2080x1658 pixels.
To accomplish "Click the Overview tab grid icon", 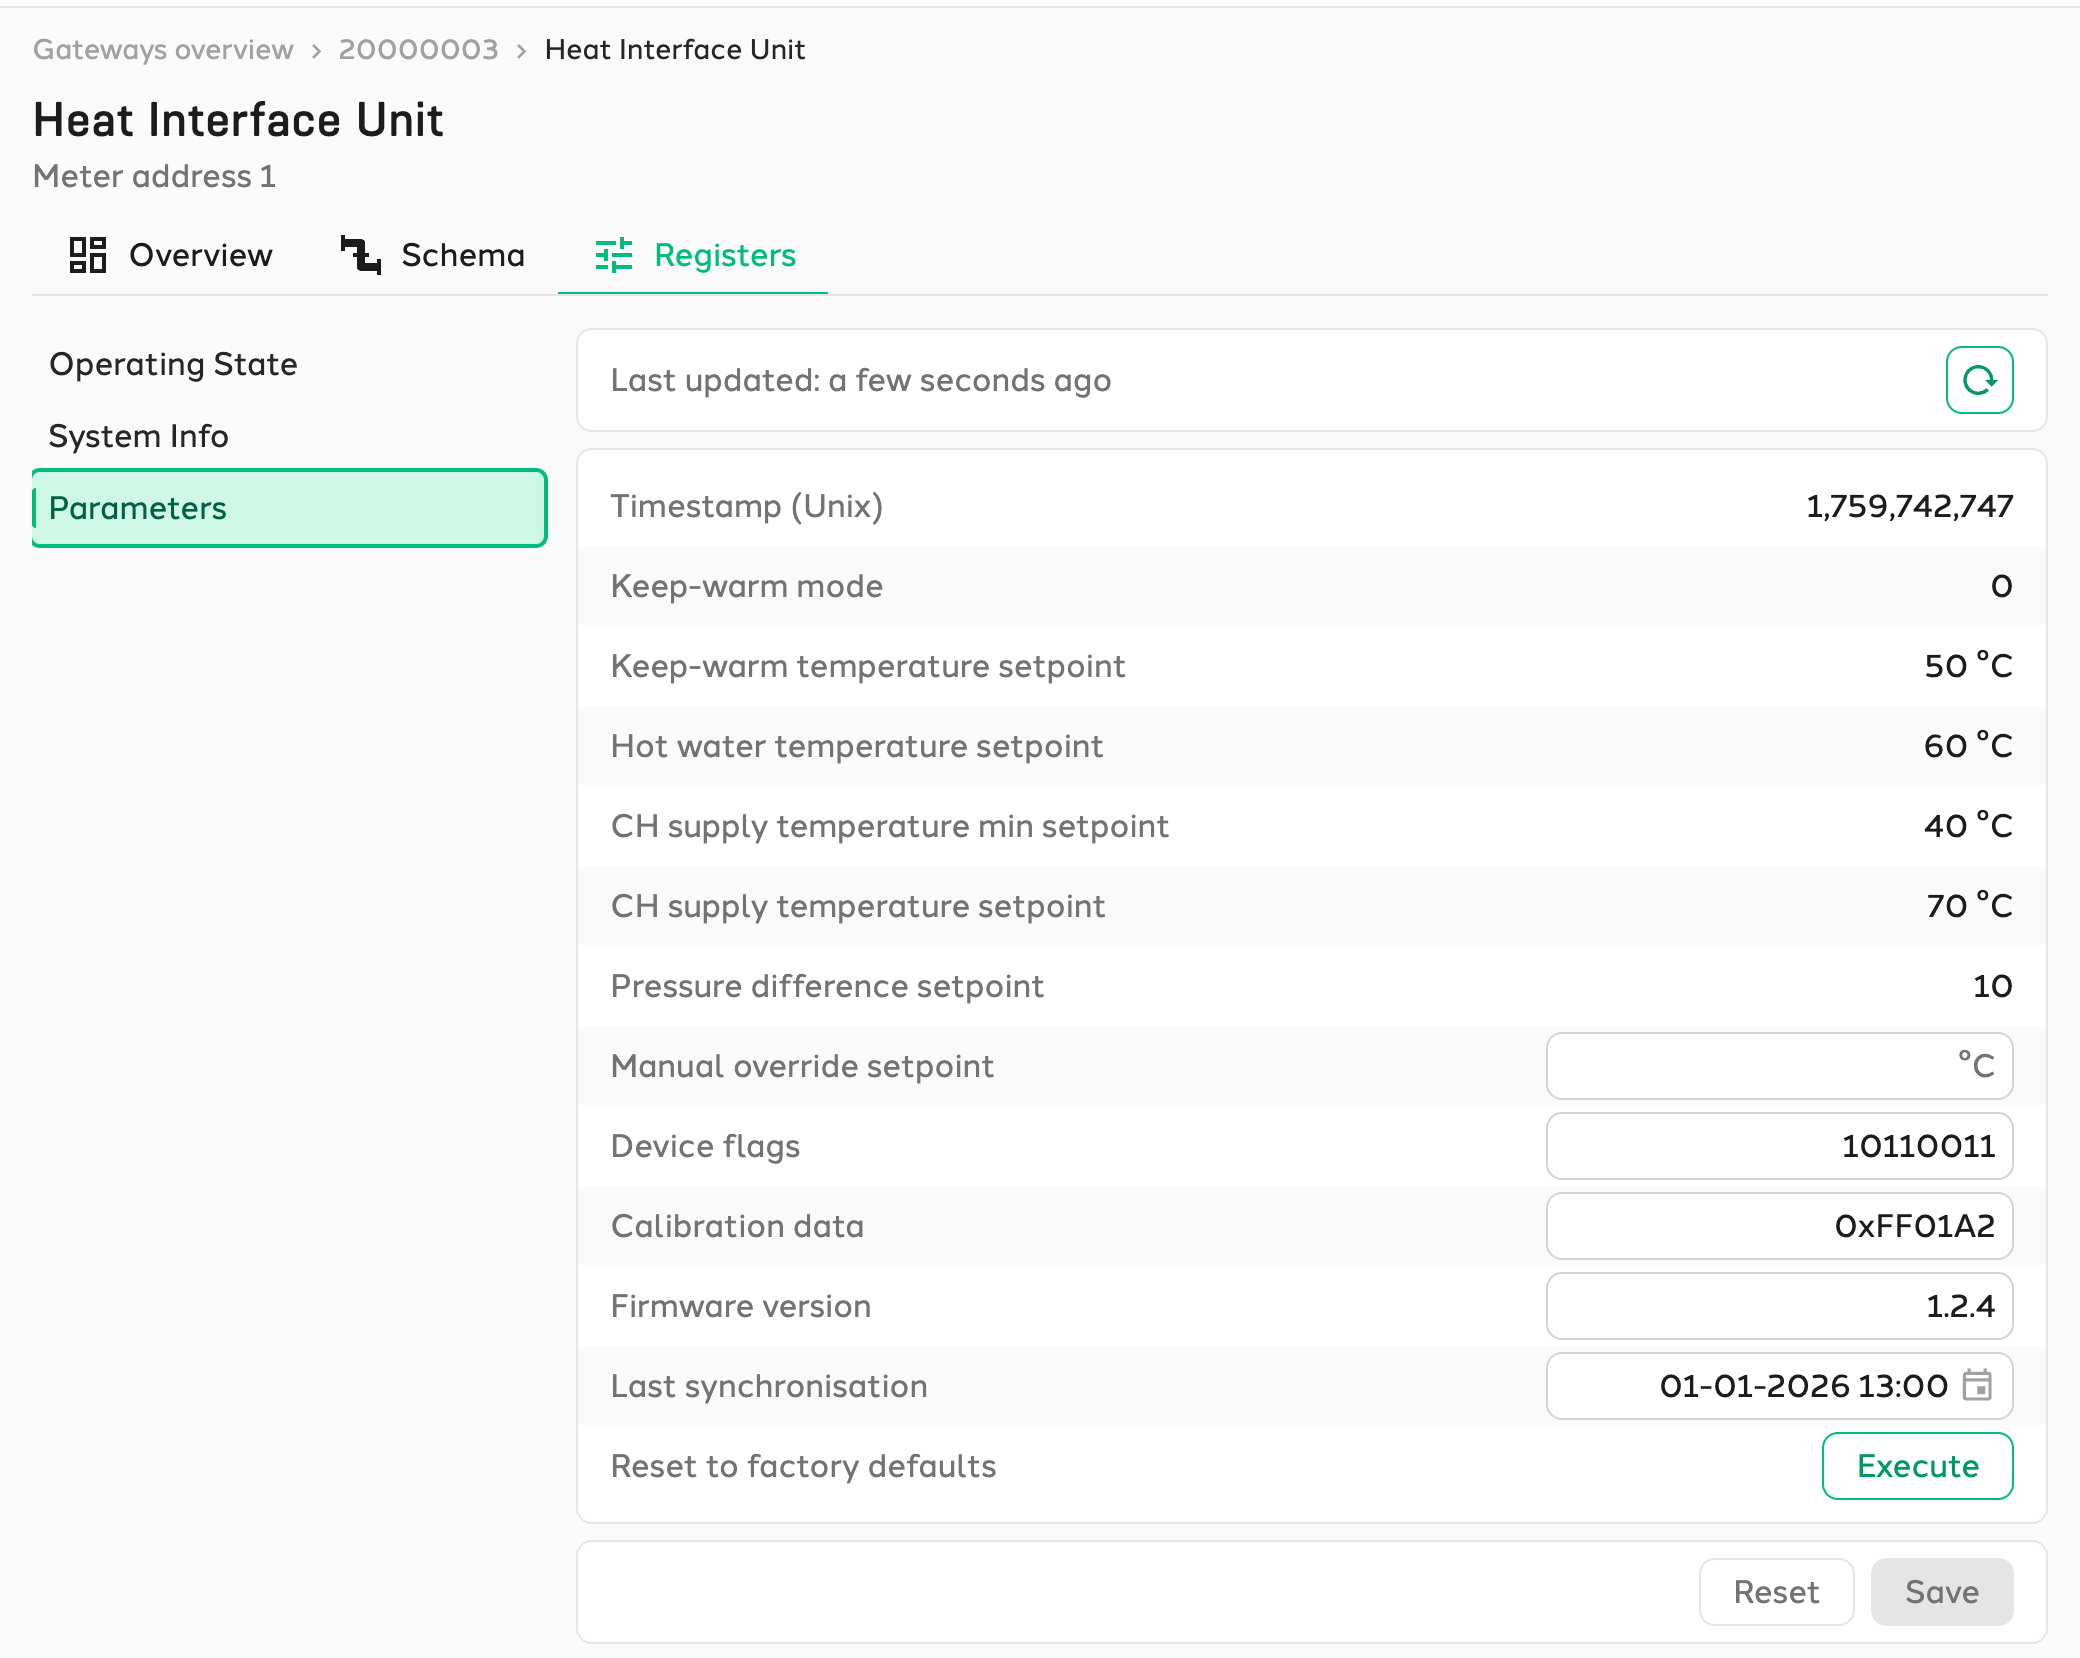I will (88, 255).
